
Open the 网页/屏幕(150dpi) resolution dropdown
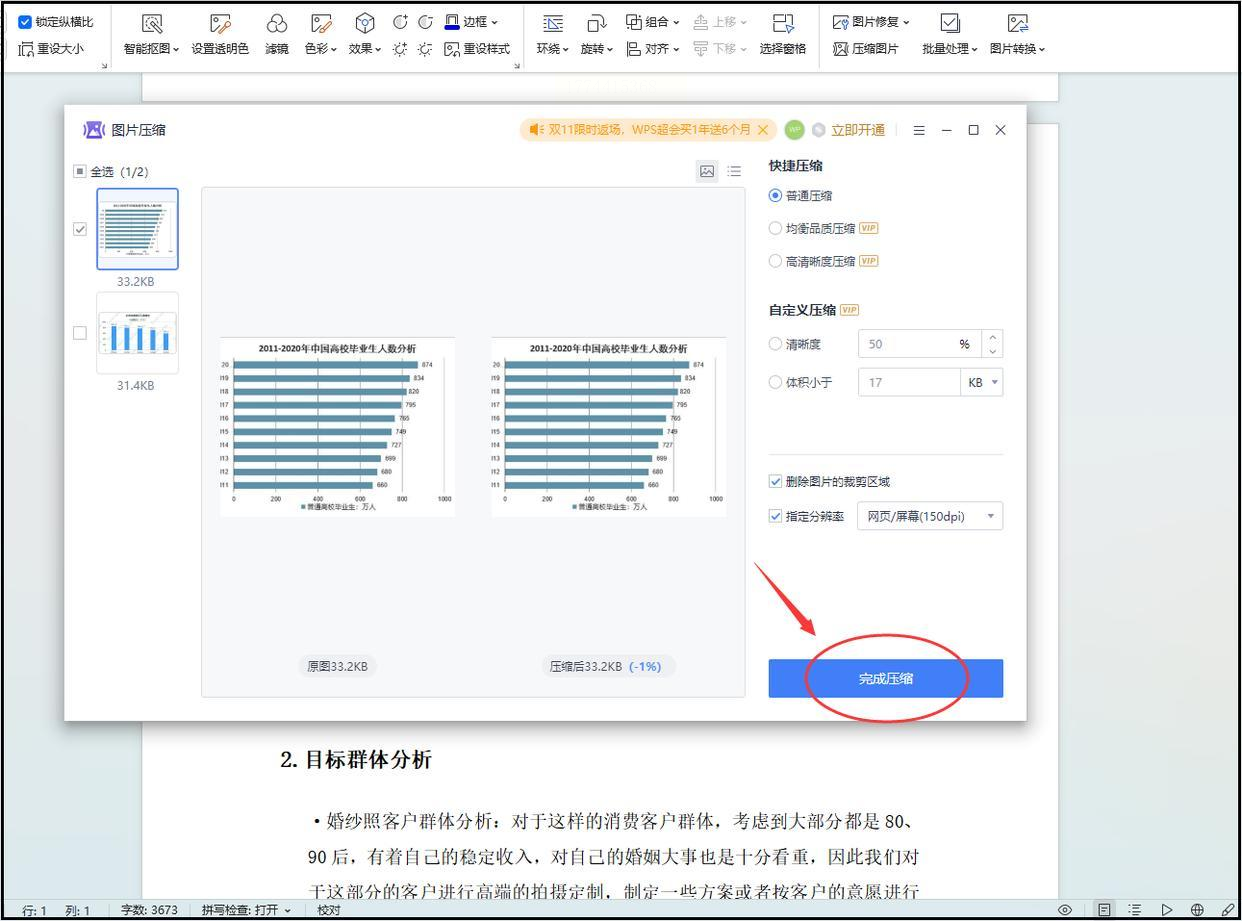pyautogui.click(x=929, y=517)
